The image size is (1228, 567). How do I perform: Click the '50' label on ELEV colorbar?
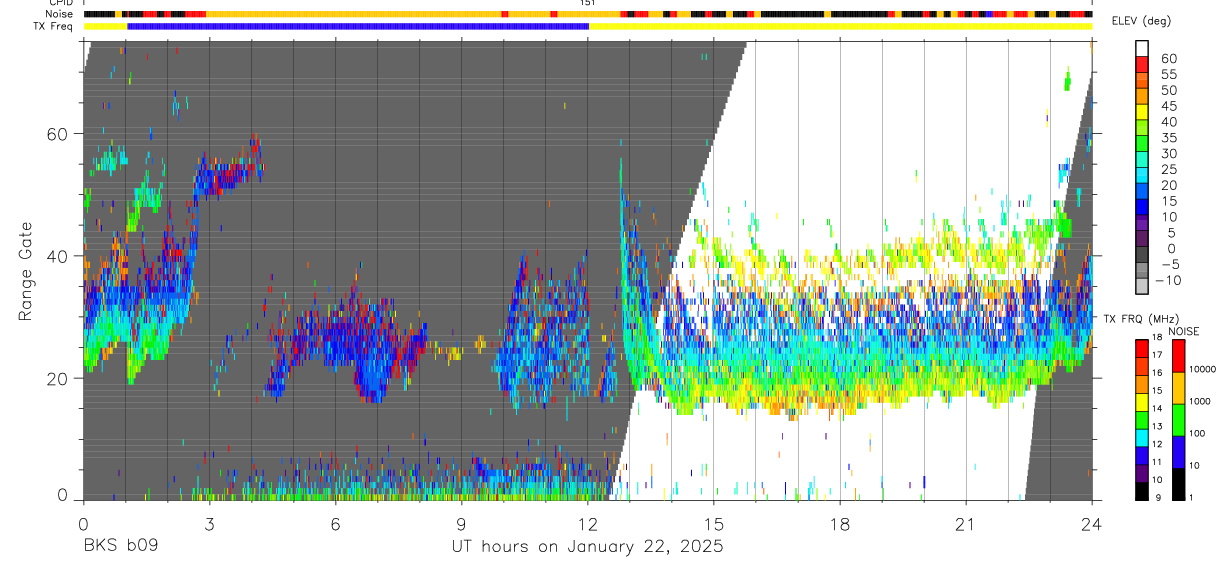pos(1169,90)
